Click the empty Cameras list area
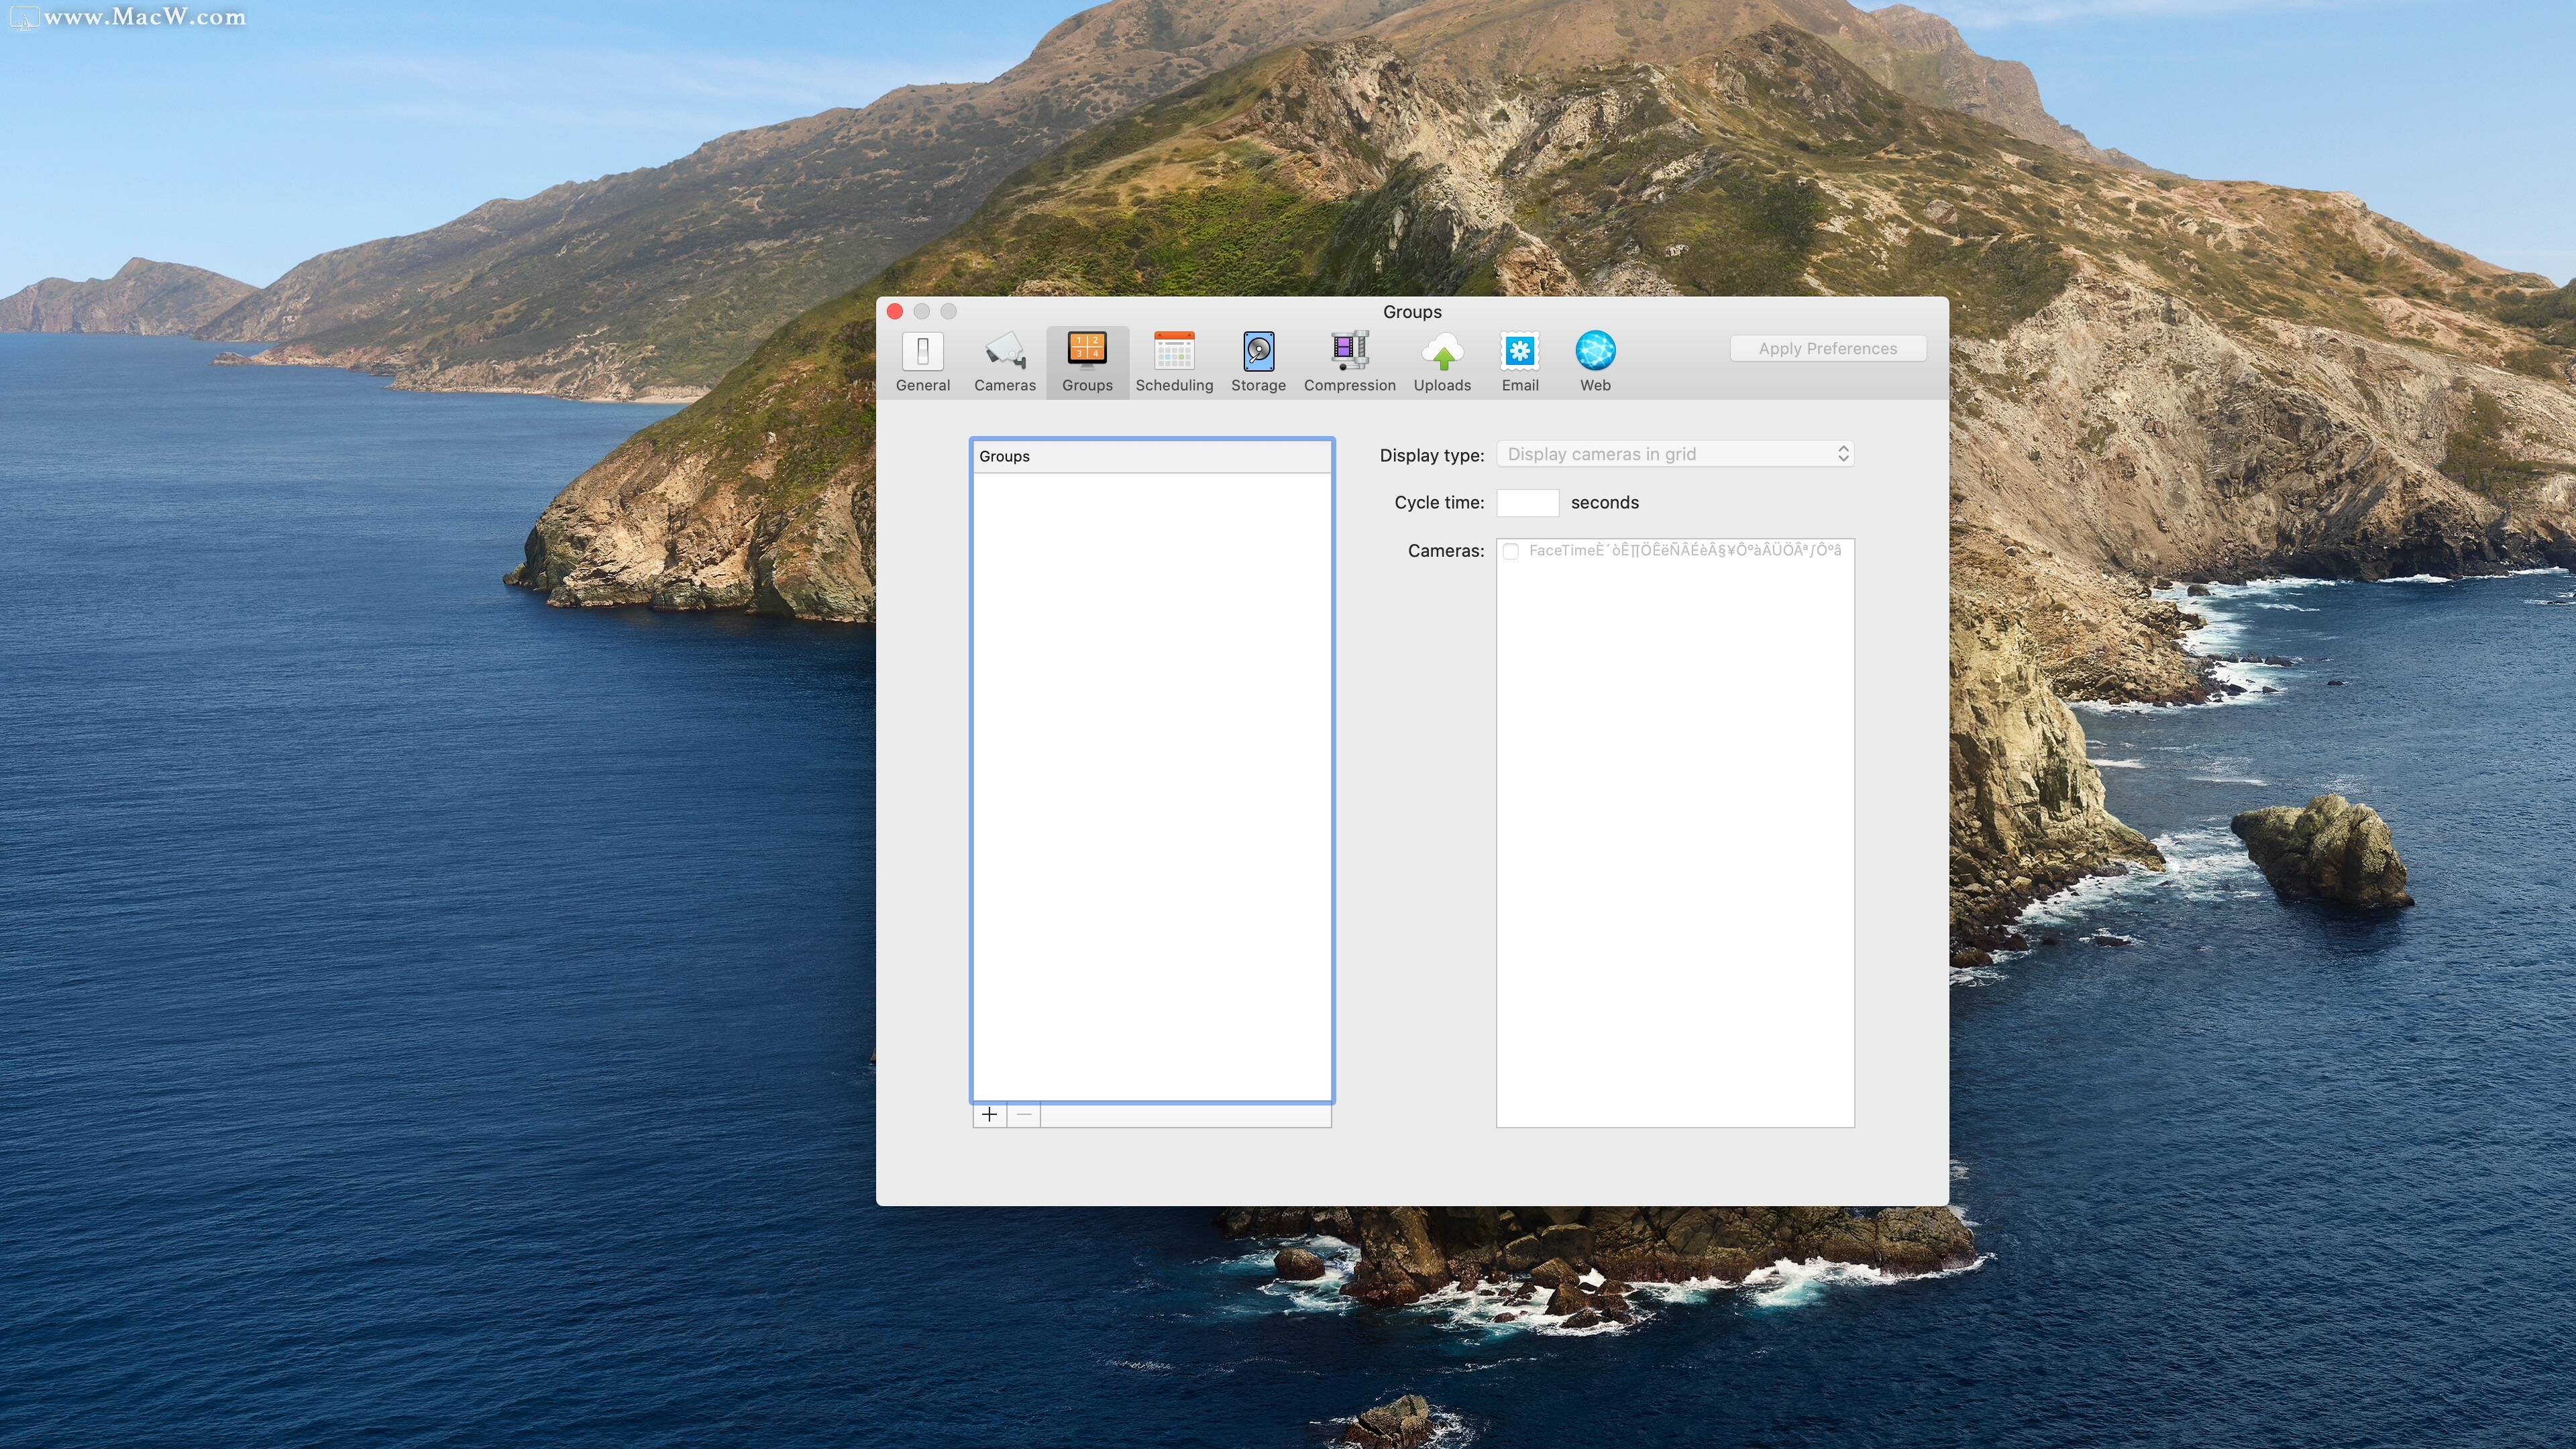Viewport: 2576px width, 1449px height. [1674, 840]
